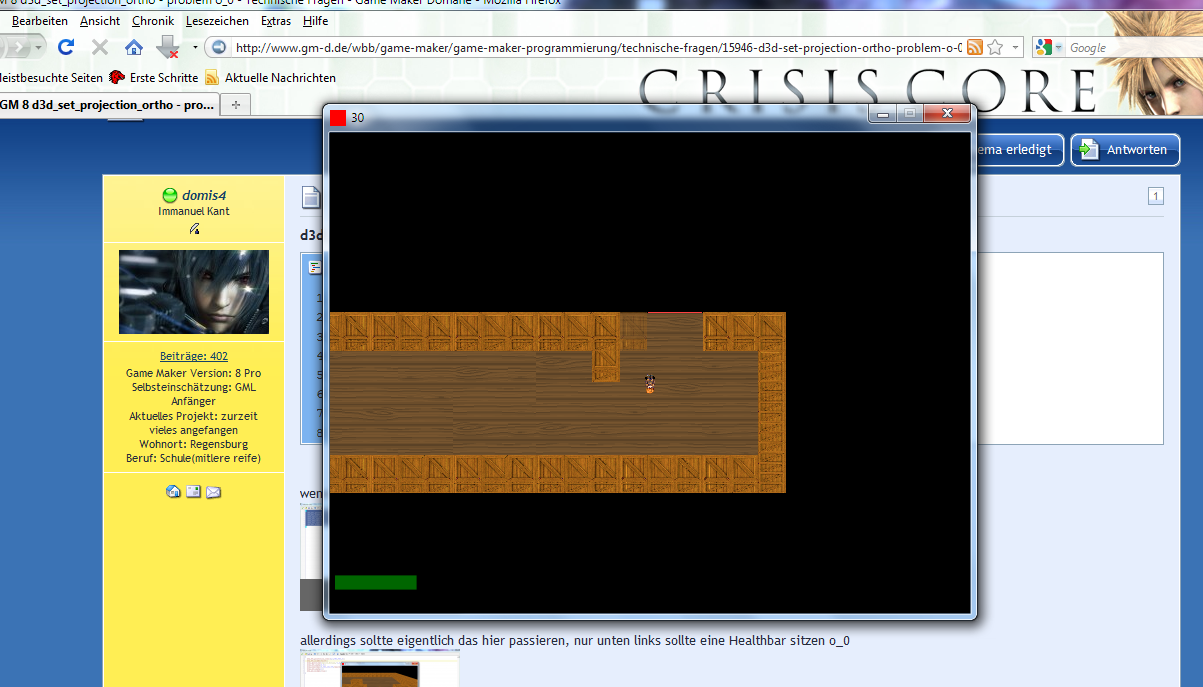
Task: Click the email envelope icon under profile
Action: 213,491
